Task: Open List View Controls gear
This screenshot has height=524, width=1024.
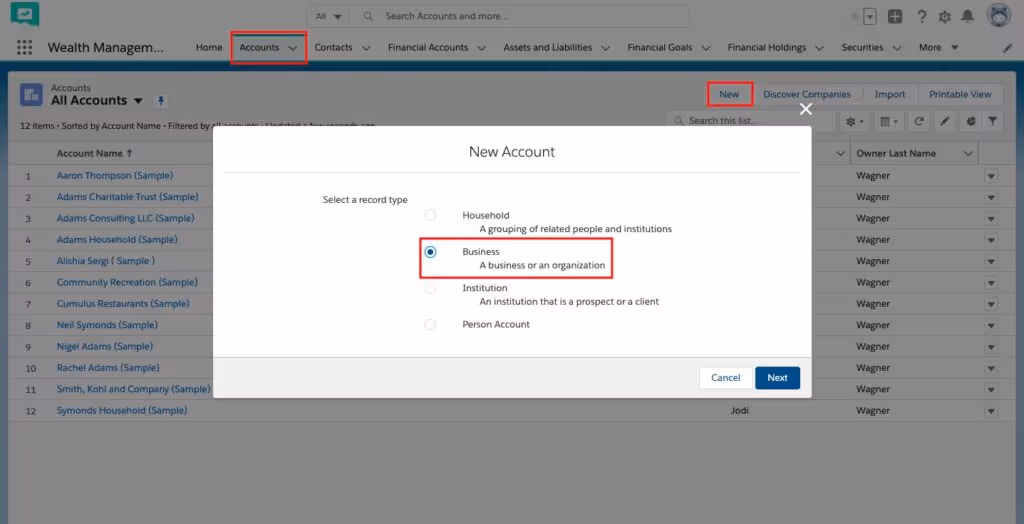Action: (855, 122)
